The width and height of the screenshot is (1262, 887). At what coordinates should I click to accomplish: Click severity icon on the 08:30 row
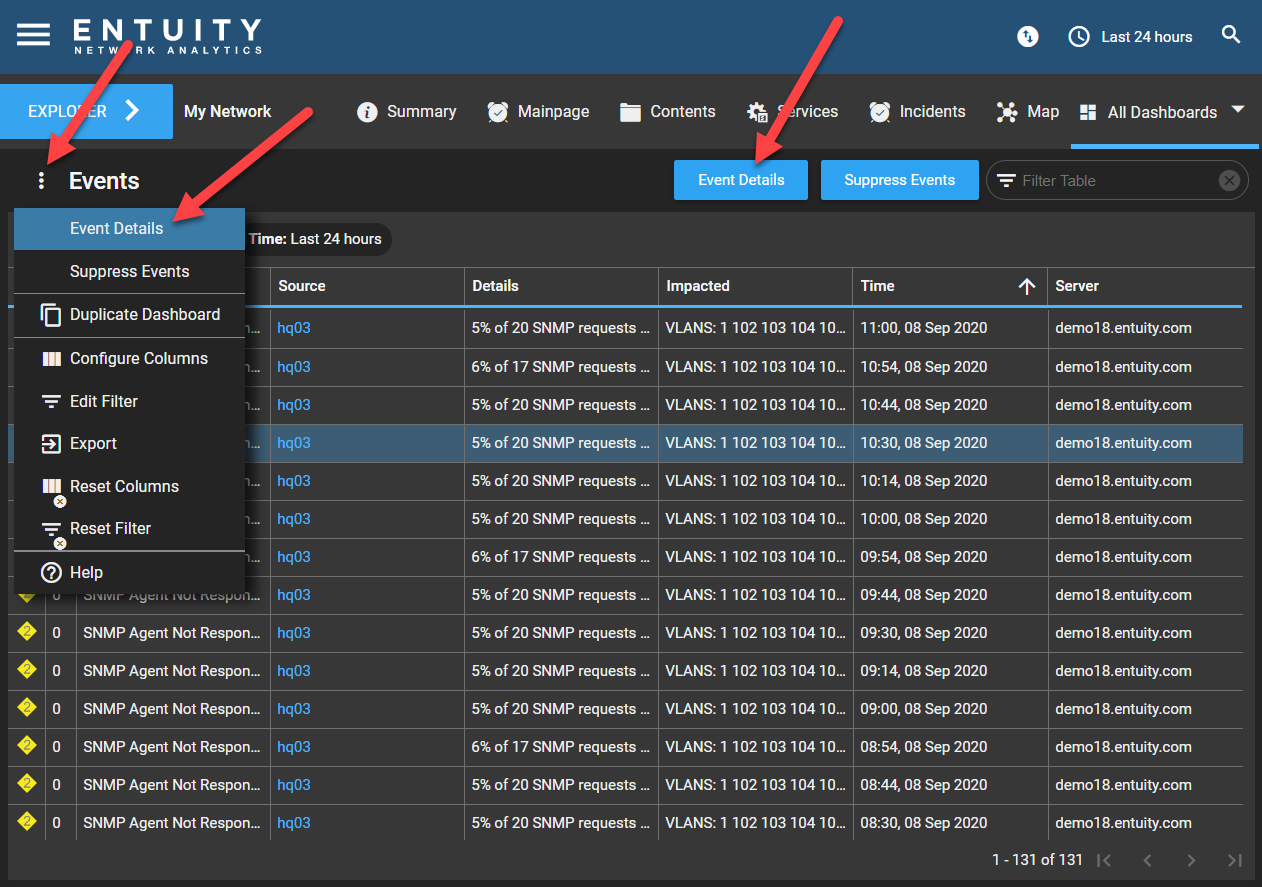27,821
